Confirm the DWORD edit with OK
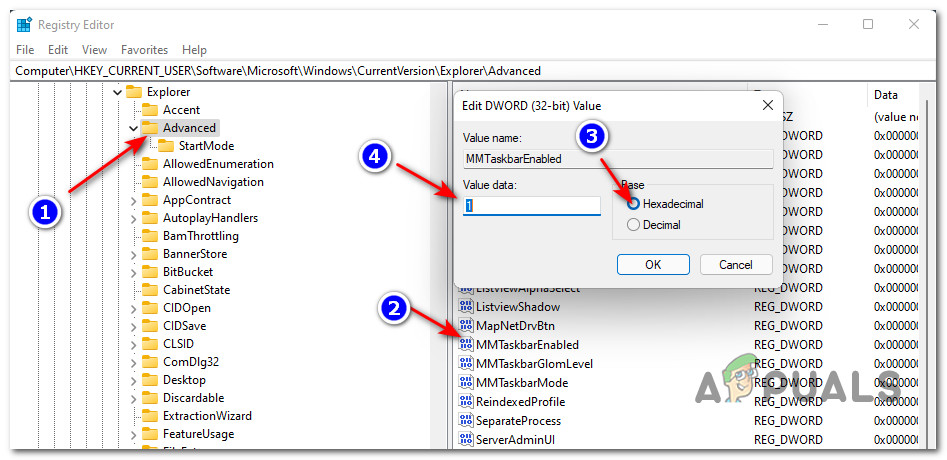 (x=653, y=264)
